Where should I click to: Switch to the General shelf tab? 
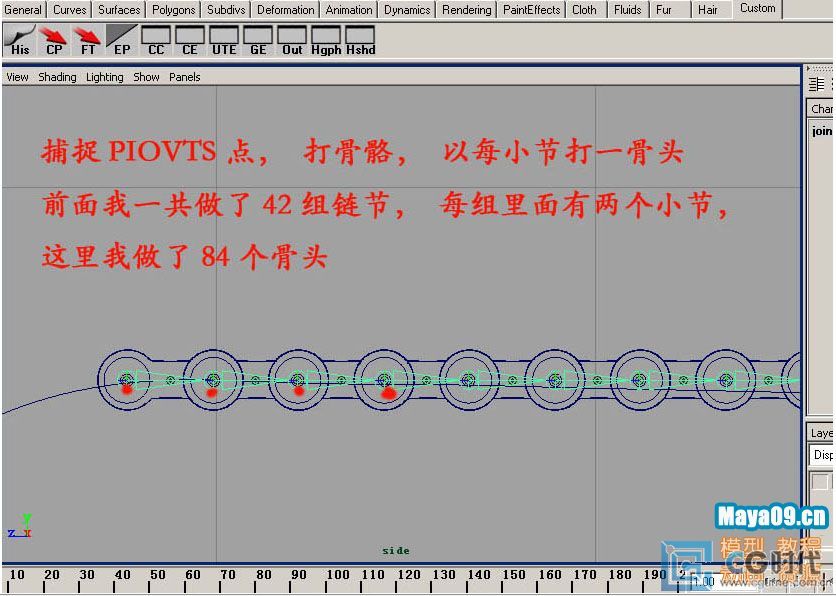point(23,10)
